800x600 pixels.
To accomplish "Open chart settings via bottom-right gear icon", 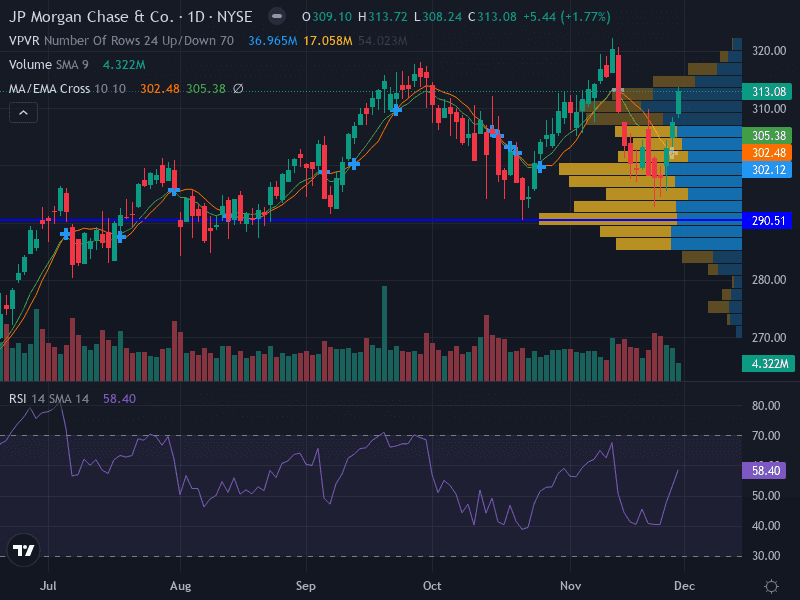I will pos(771,586).
